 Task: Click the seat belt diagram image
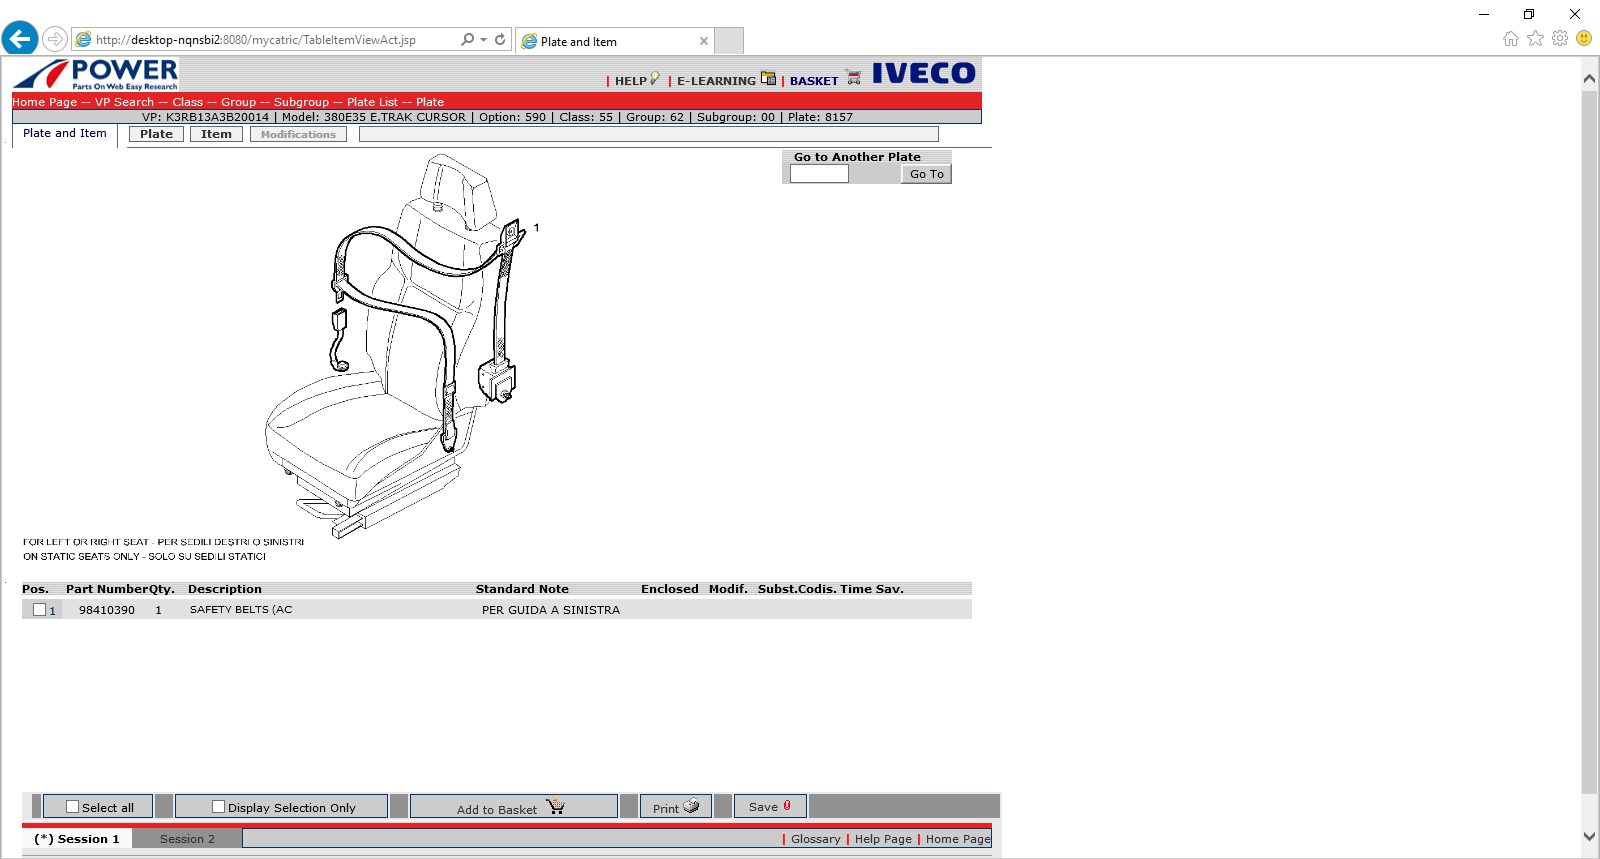pyautogui.click(x=400, y=345)
